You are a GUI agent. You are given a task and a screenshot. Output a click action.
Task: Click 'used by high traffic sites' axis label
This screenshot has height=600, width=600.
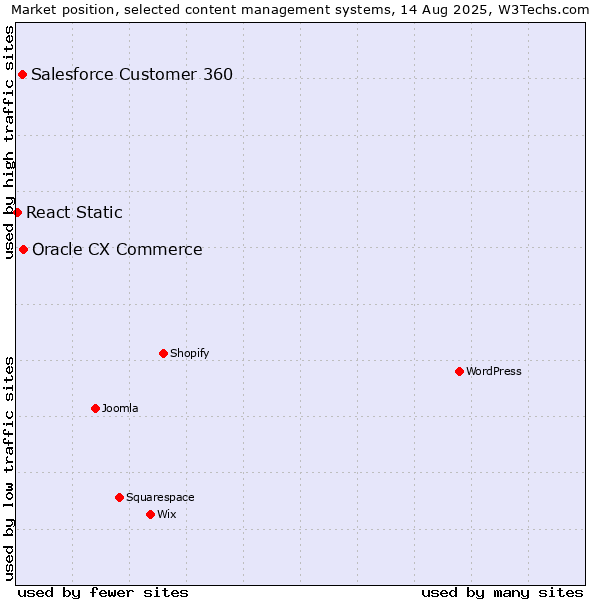(8, 142)
